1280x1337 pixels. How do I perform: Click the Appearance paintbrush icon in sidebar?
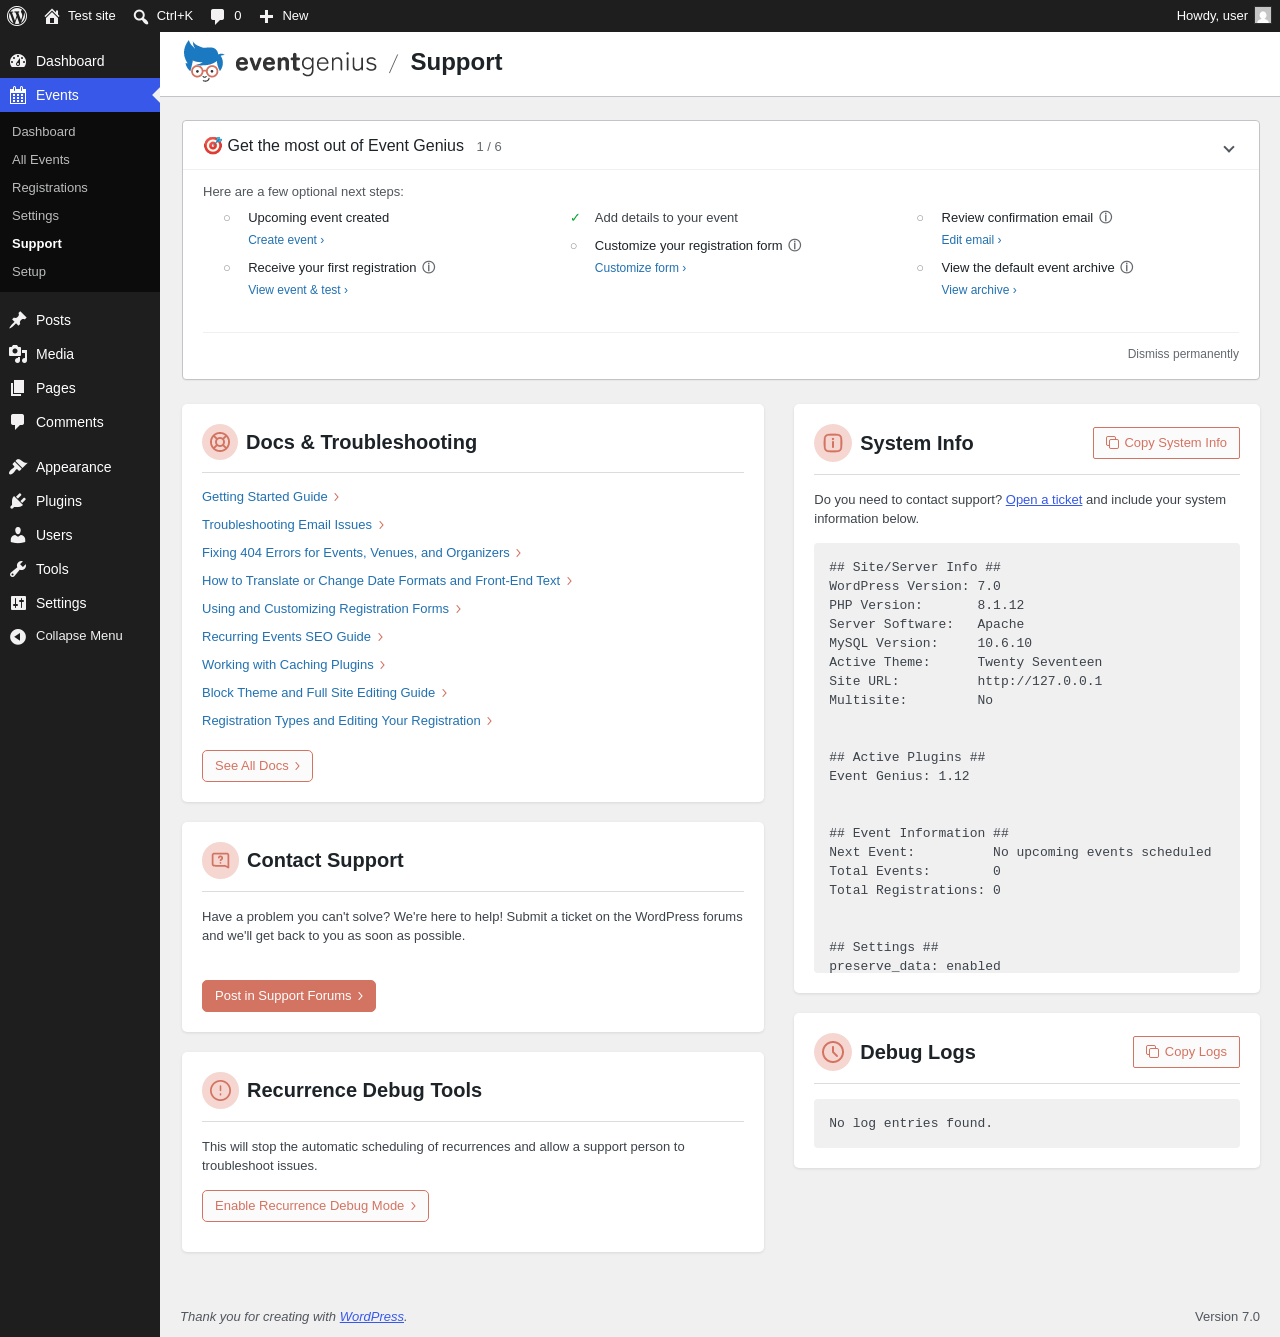[x=18, y=467]
